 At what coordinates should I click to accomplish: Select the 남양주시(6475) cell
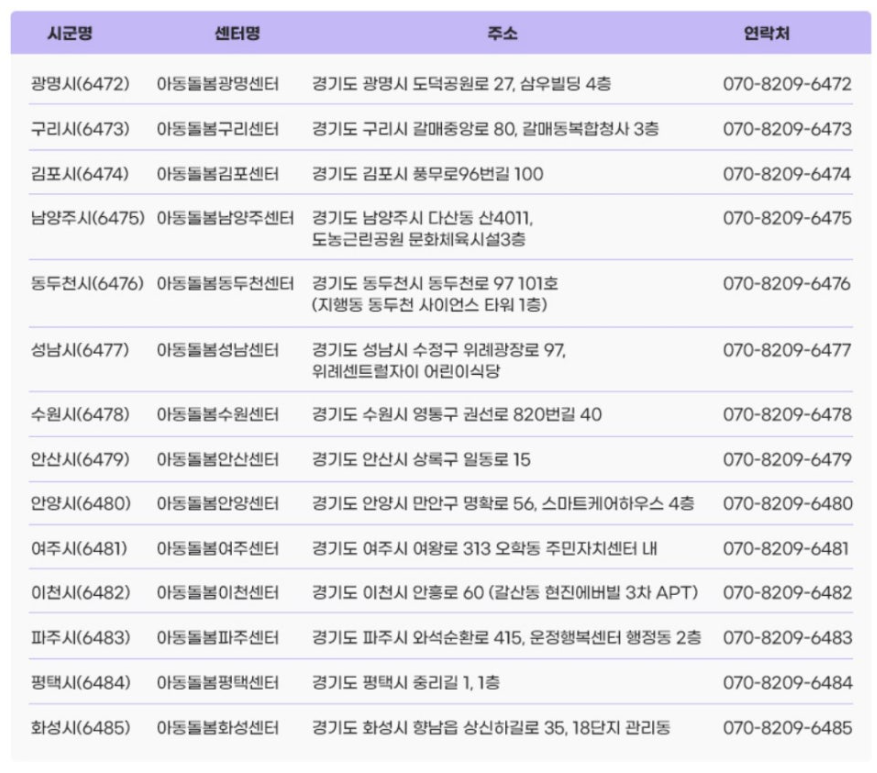click(88, 218)
